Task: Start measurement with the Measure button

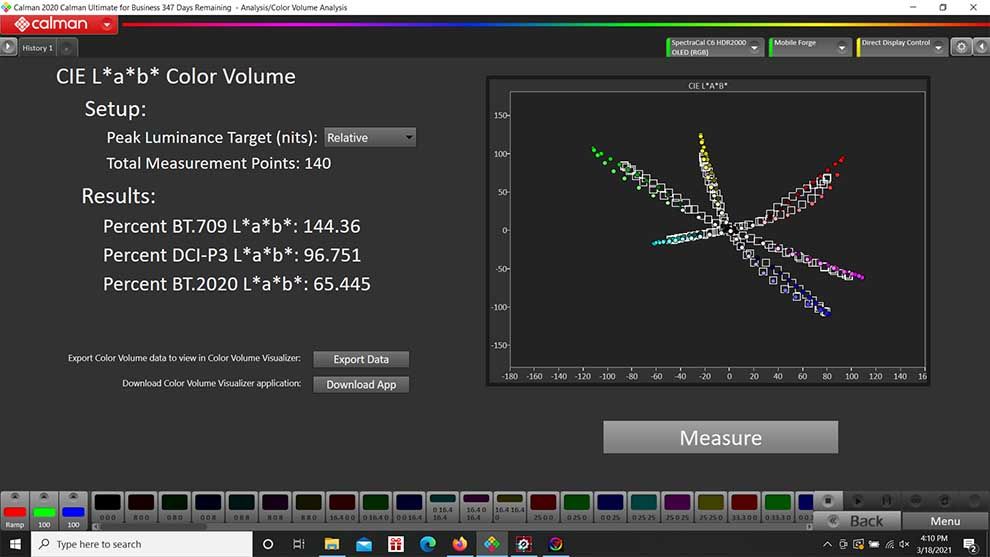Action: (x=720, y=437)
